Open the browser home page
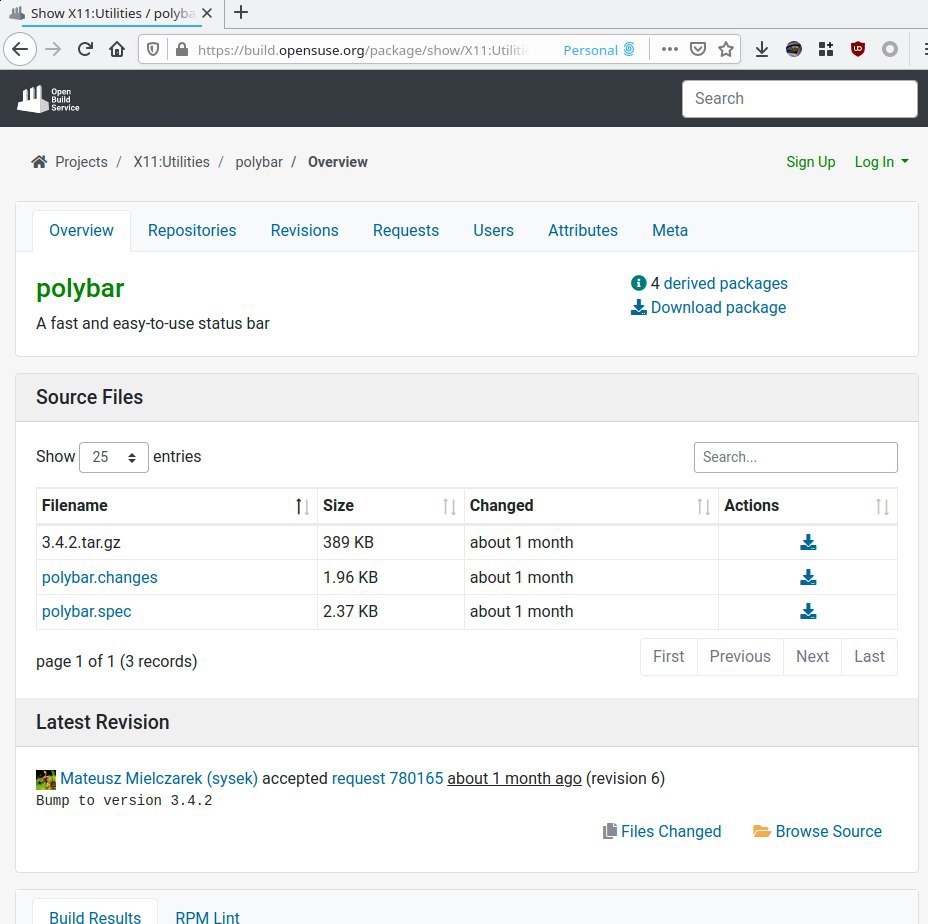928x924 pixels. coord(117,49)
